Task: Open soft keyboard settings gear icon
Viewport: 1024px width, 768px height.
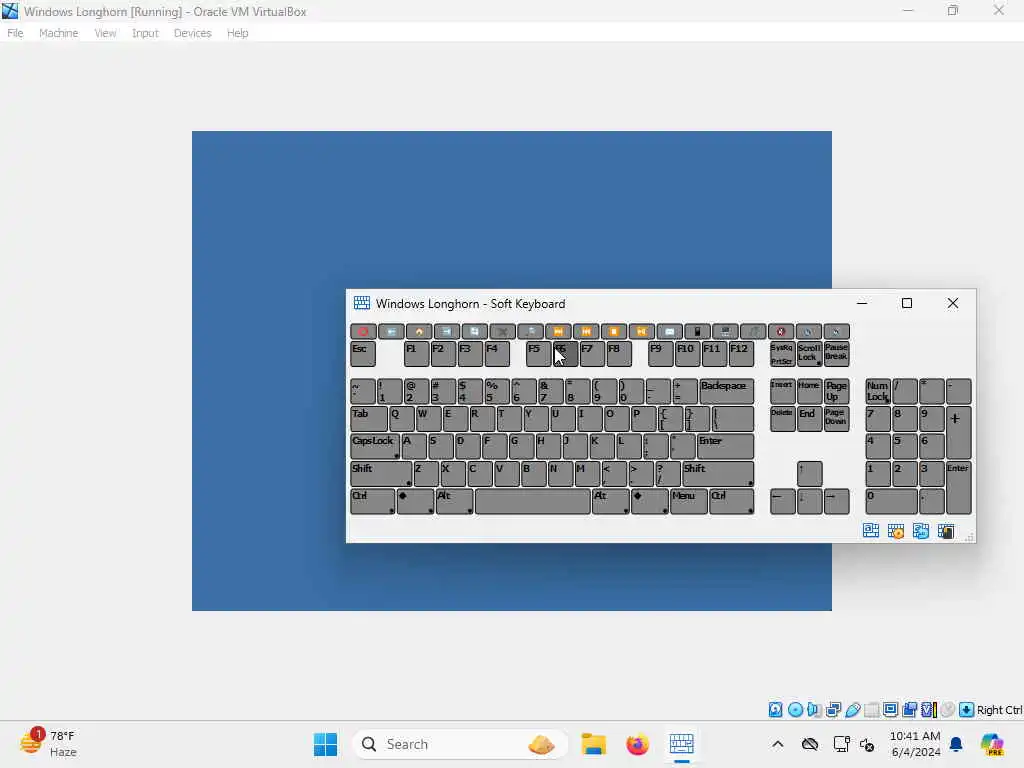Action: (x=896, y=531)
